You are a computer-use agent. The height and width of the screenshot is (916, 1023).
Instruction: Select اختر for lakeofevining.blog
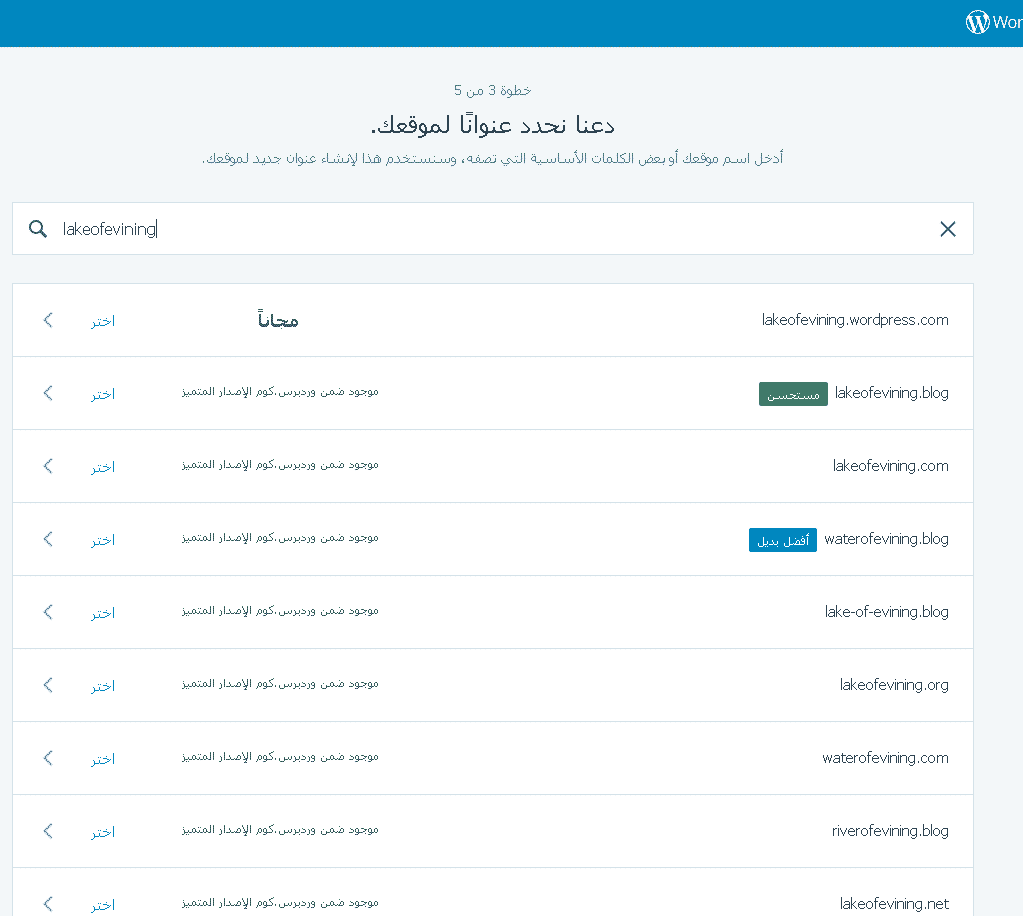click(101, 393)
